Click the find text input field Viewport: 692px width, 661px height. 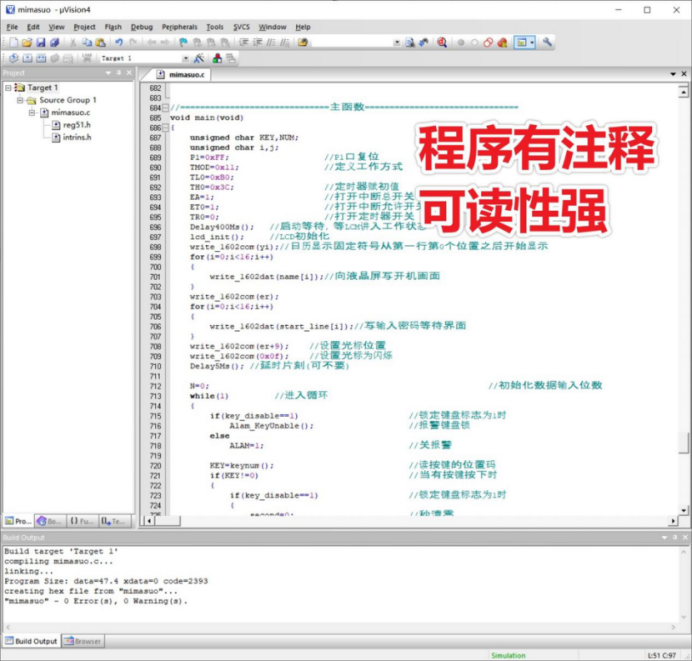coord(352,42)
